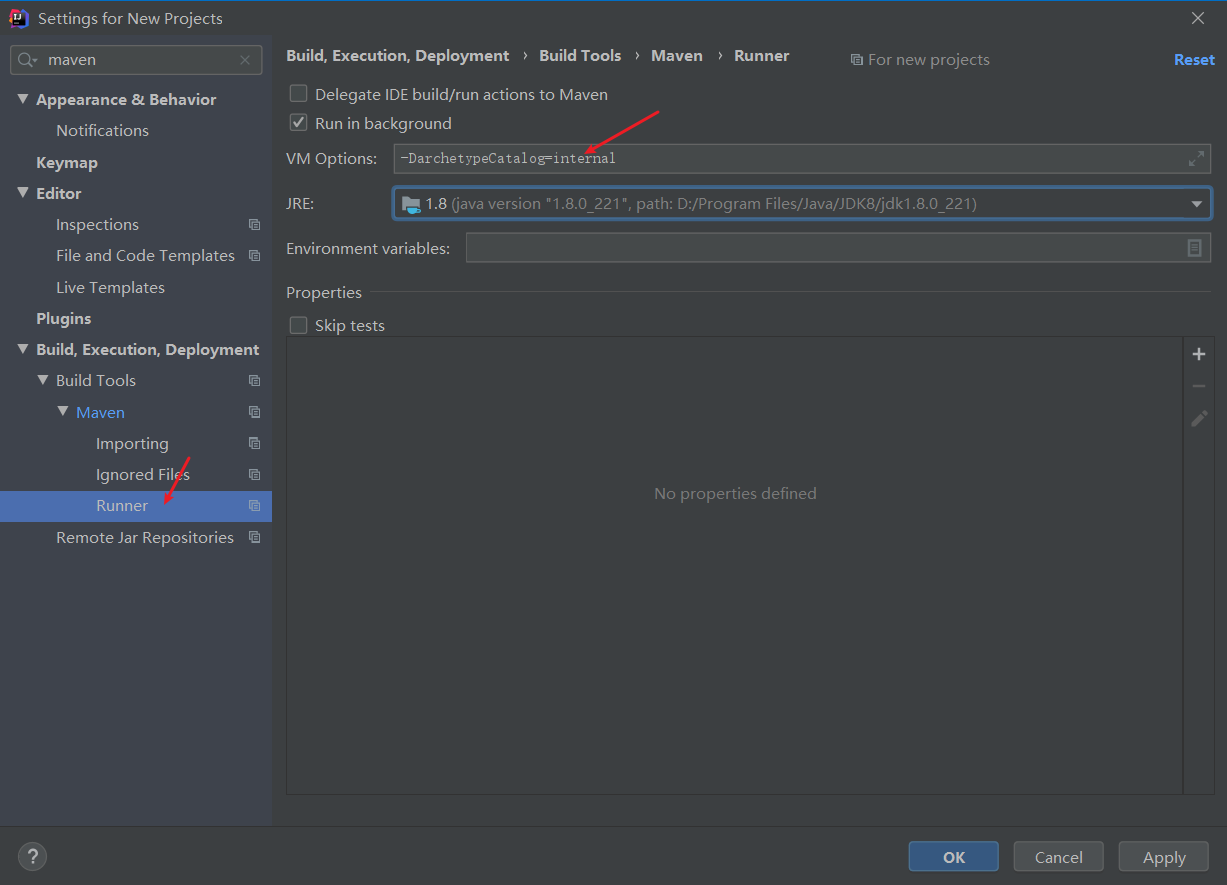Click the For new projects icon label
Viewport: 1227px width, 885px height.
(x=920, y=60)
